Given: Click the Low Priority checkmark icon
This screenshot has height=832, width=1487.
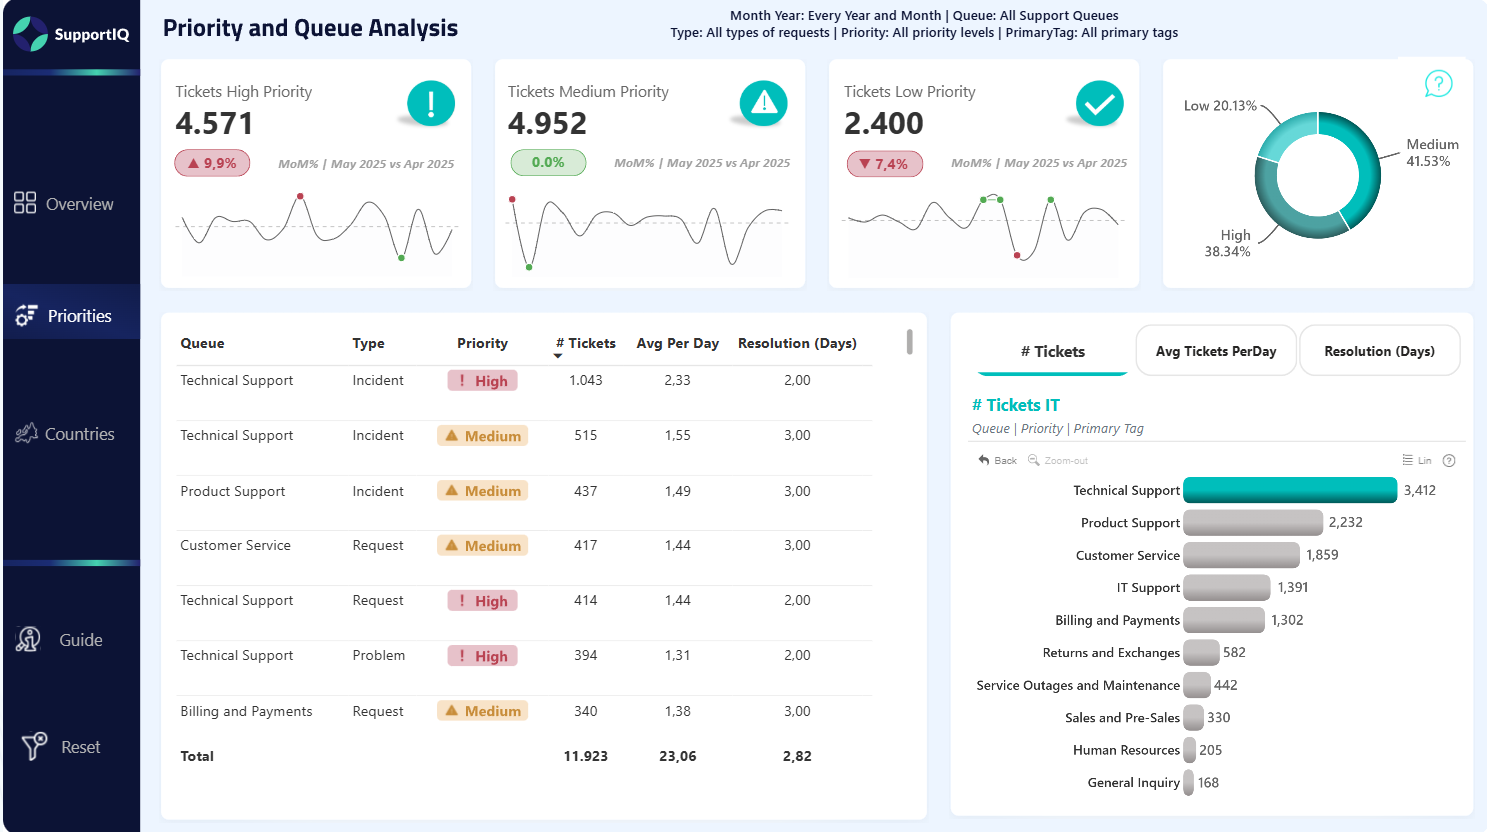Looking at the screenshot, I should [x=1099, y=103].
